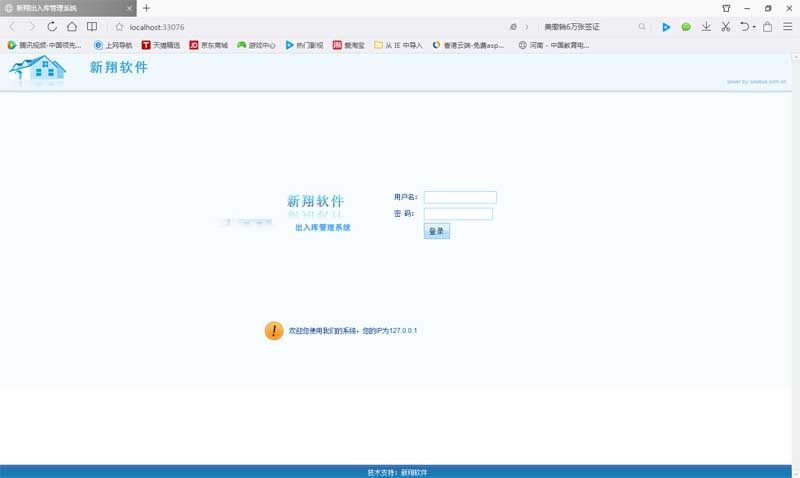Click the browser forward arrow
This screenshot has height=478, width=800.
coord(32,27)
